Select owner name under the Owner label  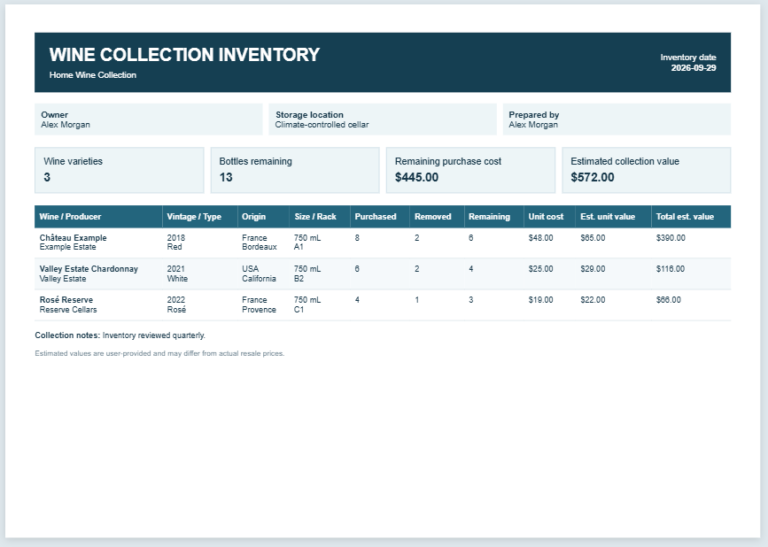pos(65,125)
